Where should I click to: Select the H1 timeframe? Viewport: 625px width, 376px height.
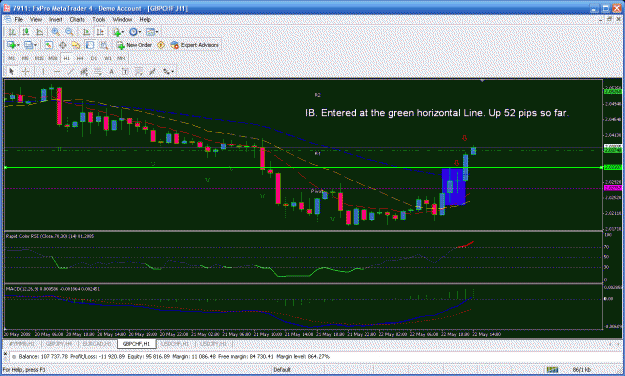point(67,58)
